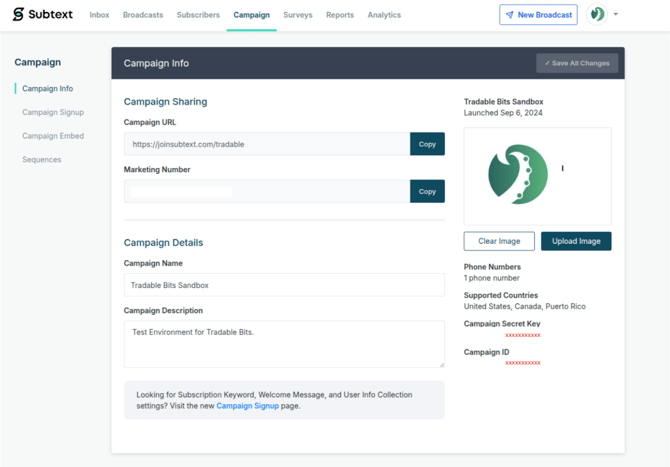The height and width of the screenshot is (467, 670).
Task: Click the Upload Image button
Action: [576, 241]
